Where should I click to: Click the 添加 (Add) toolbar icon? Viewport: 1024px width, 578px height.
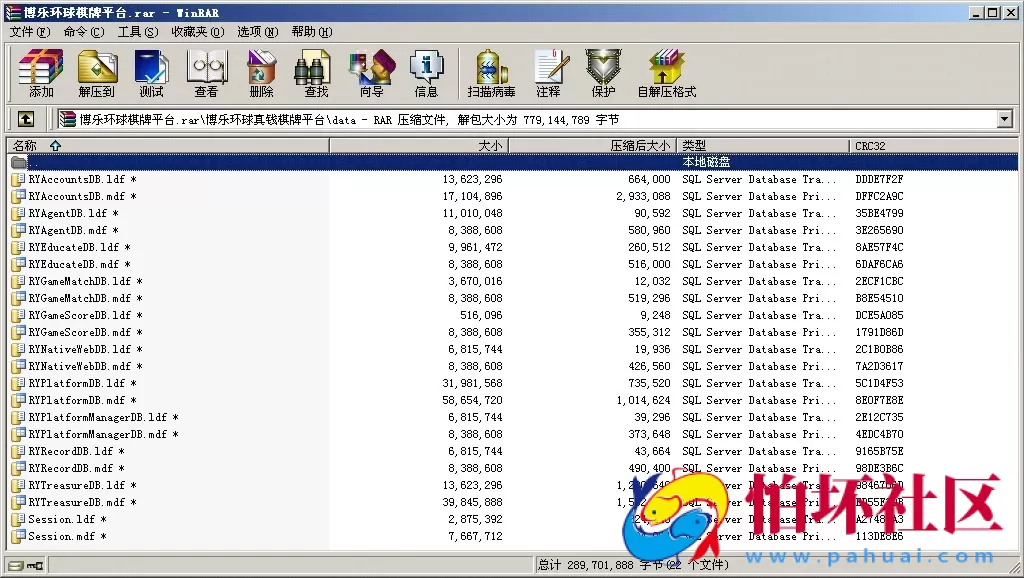coord(40,72)
